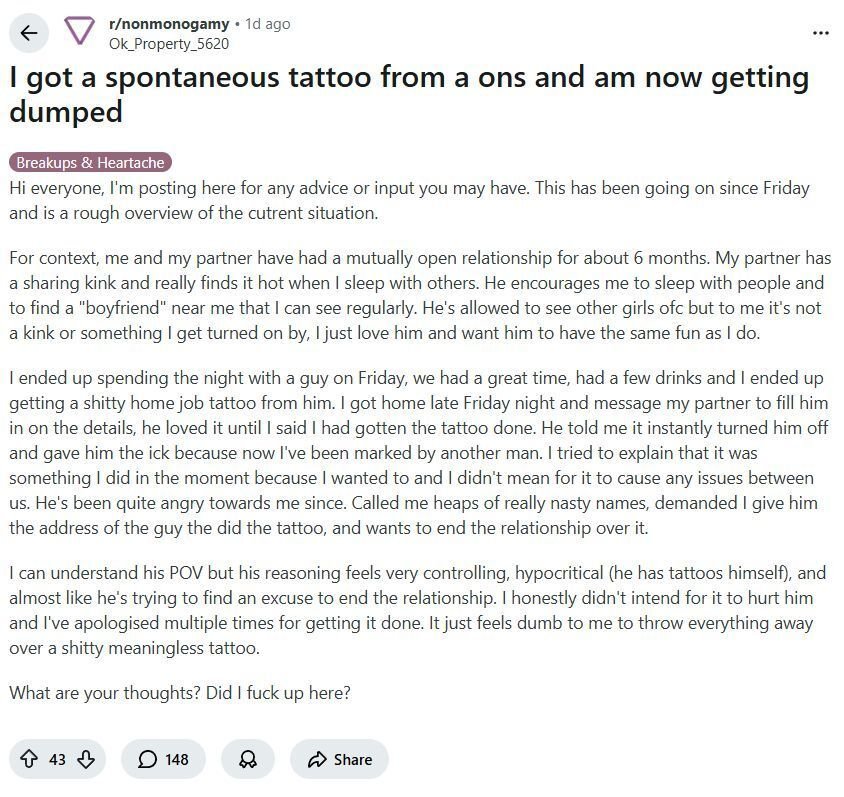Downvote the spontaneous tattoo post
The height and width of the screenshot is (797, 844).
click(86, 760)
